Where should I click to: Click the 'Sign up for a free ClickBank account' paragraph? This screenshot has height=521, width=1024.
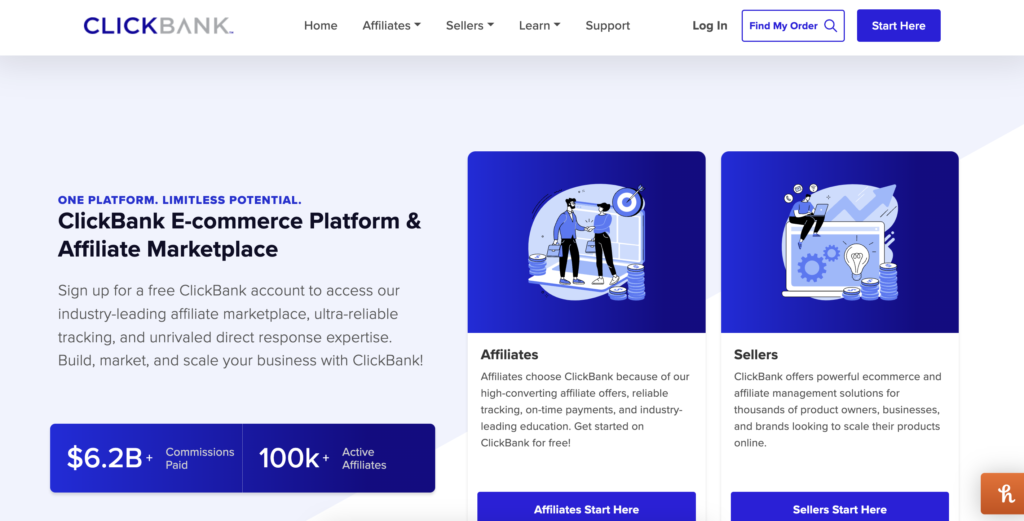240,325
